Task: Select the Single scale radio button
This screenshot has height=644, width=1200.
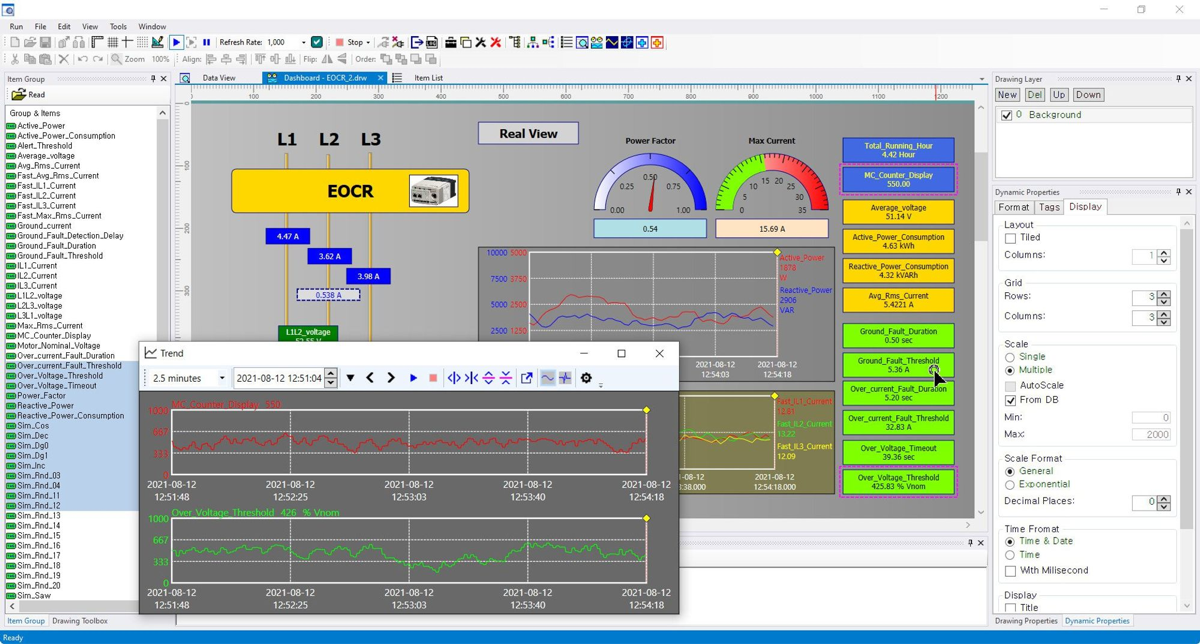Action: pos(1010,357)
